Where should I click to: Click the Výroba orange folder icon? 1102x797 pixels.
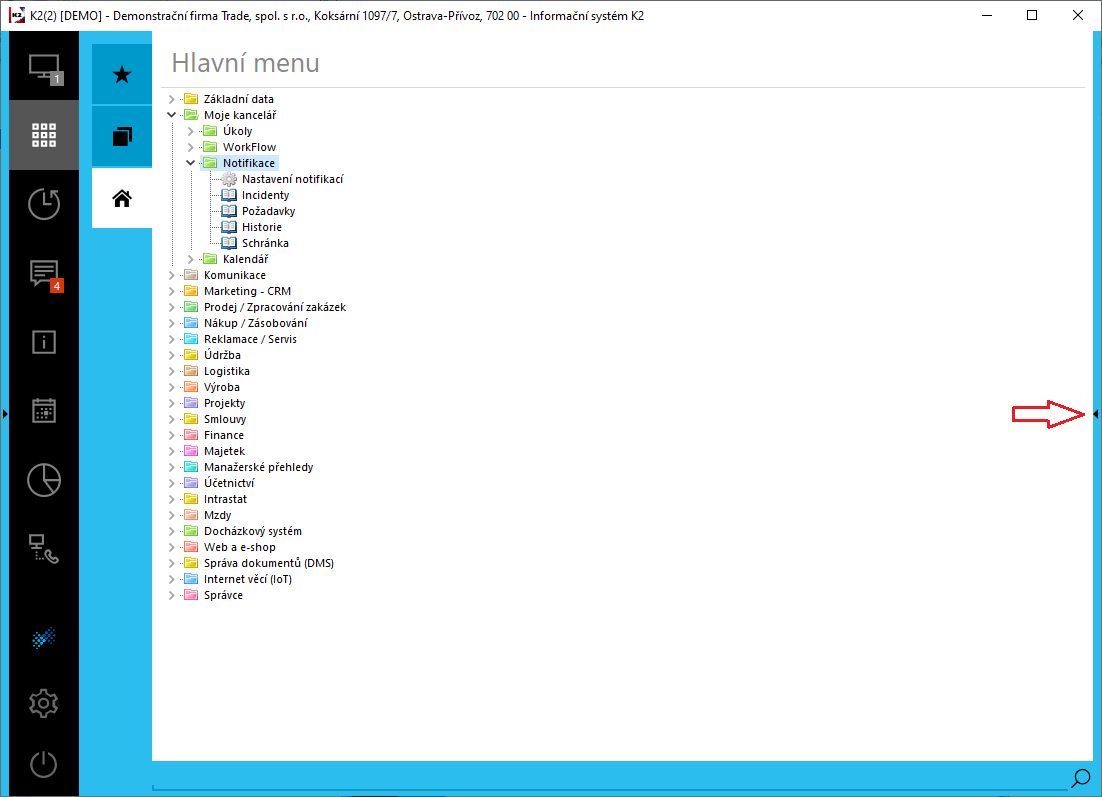(190, 387)
